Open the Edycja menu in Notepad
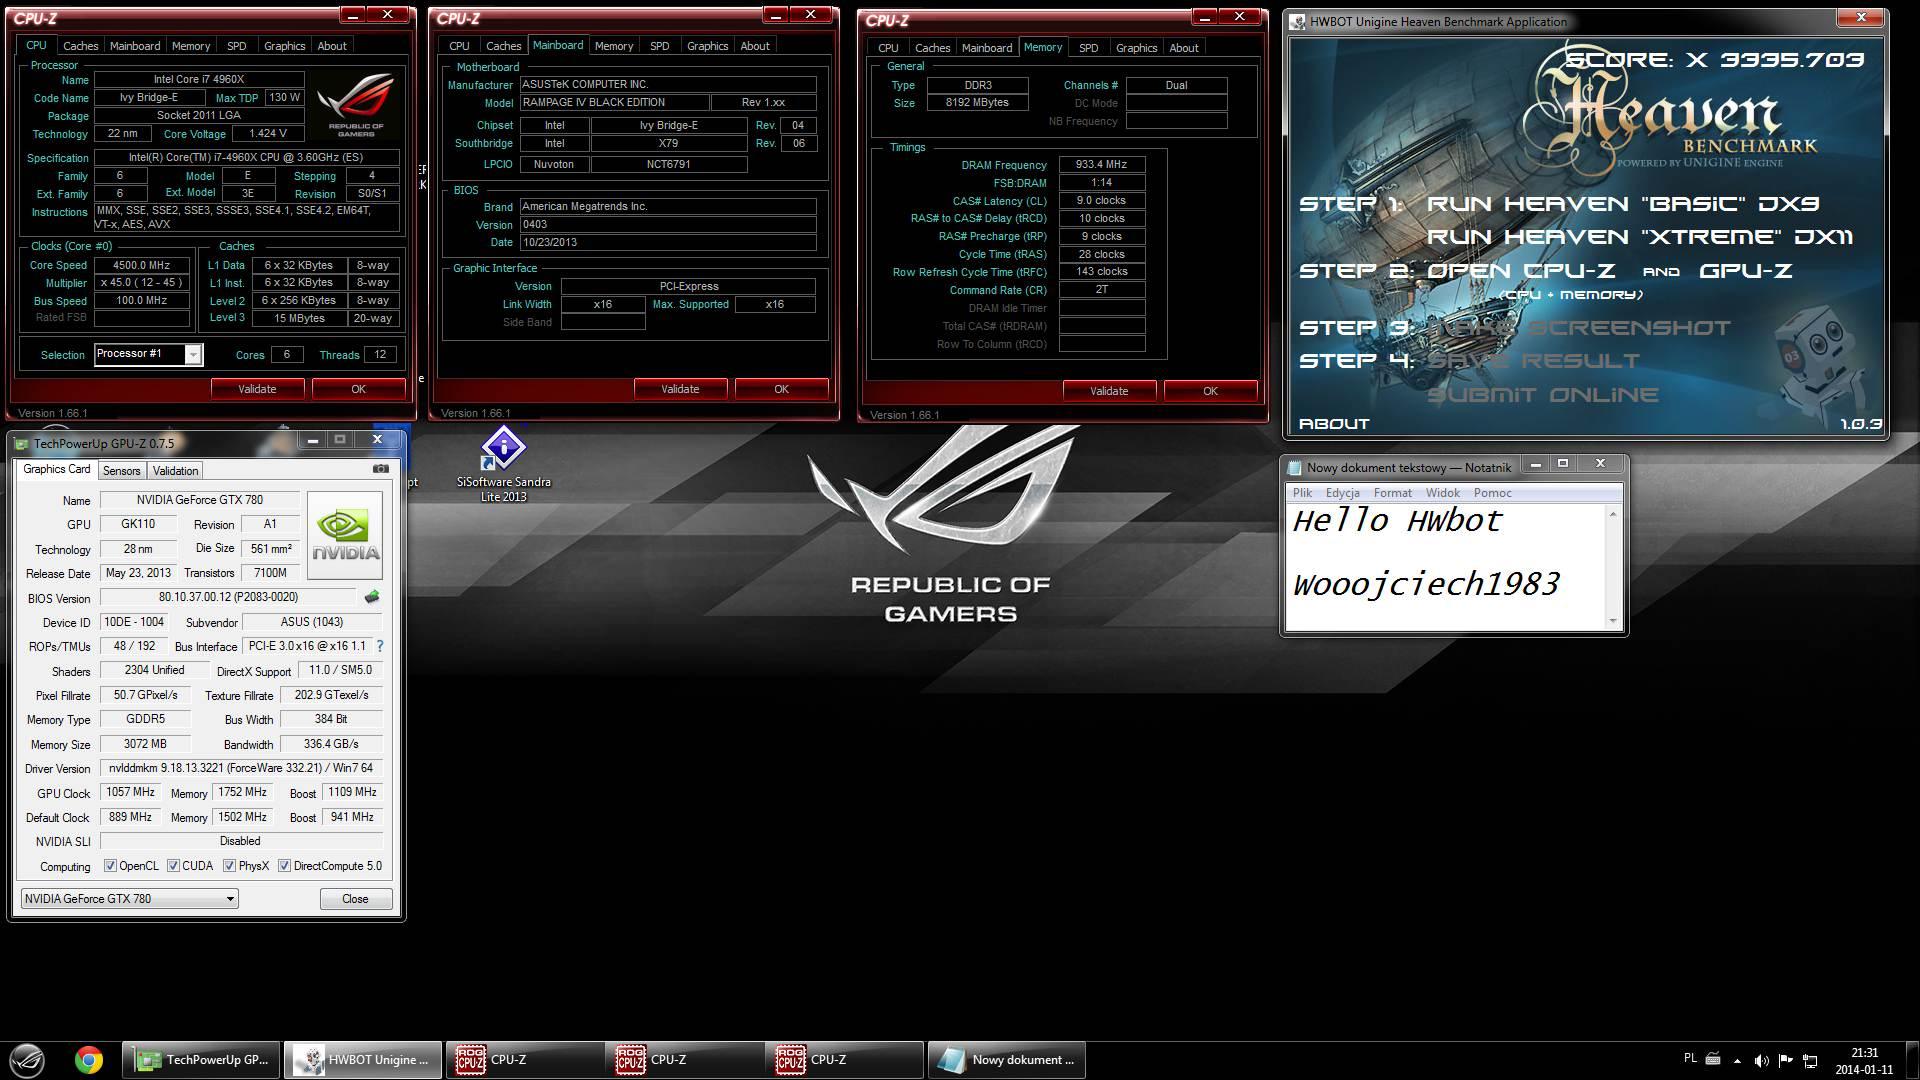1920x1080 pixels. pyautogui.click(x=1342, y=493)
